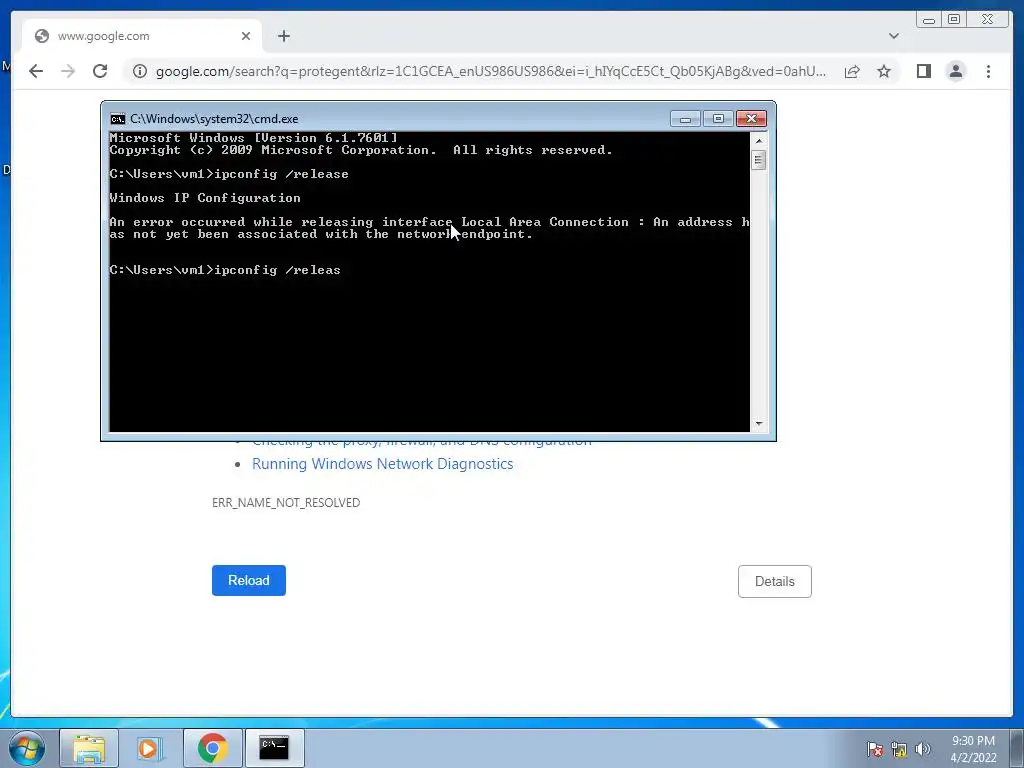Click the Windows IP Configuration line in cmd
Screen dimensions: 1024x768
click(205, 198)
